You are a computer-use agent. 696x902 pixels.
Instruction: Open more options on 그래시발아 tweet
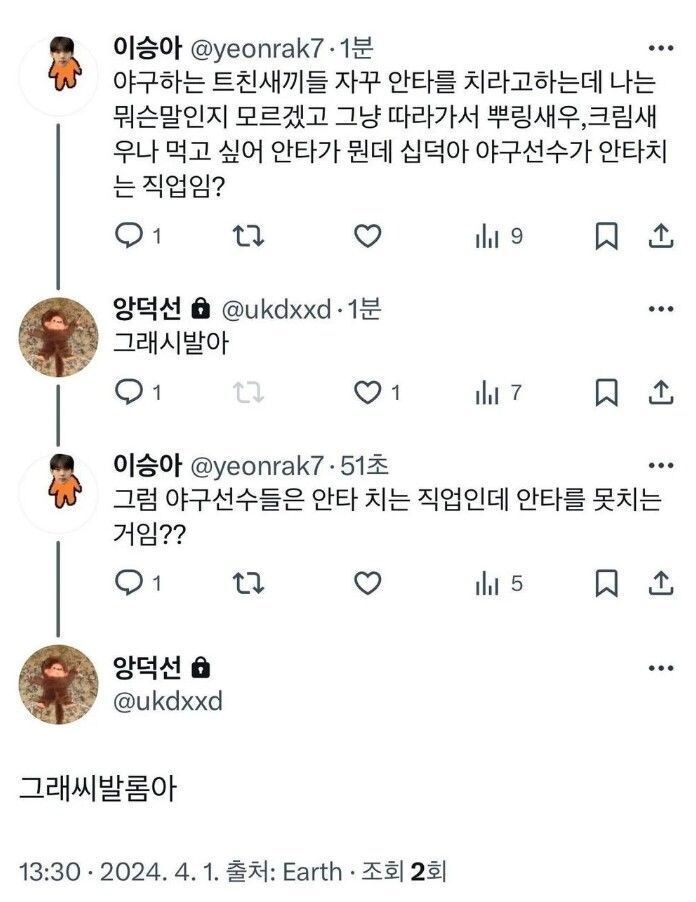point(661,309)
